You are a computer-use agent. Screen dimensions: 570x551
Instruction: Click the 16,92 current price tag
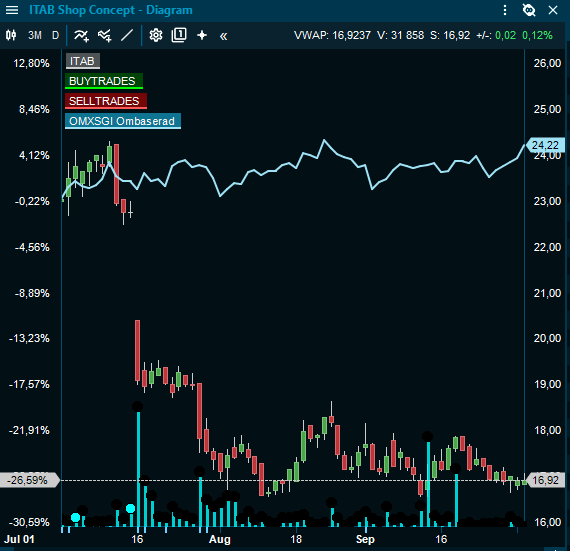click(545, 480)
